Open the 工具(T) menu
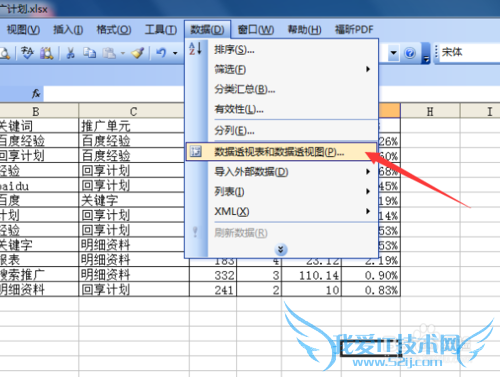The image size is (500, 377). [161, 30]
